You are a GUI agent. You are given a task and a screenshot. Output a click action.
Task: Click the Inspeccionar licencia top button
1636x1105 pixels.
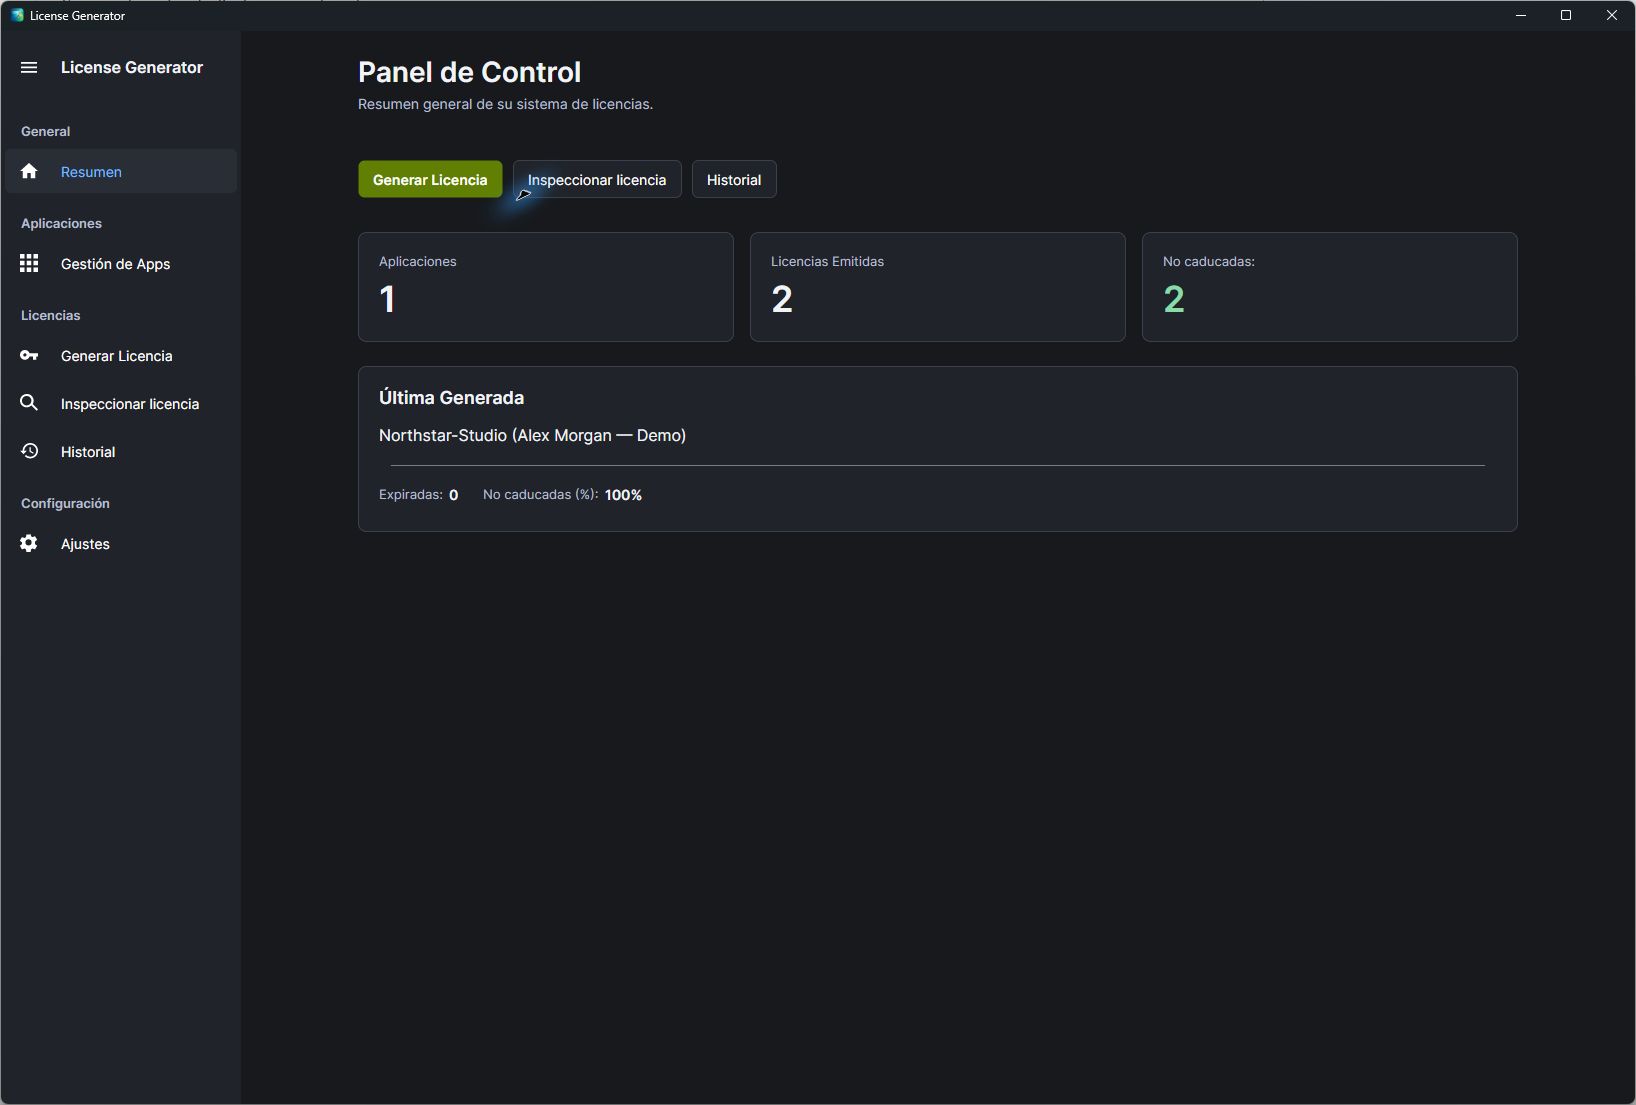pos(597,179)
